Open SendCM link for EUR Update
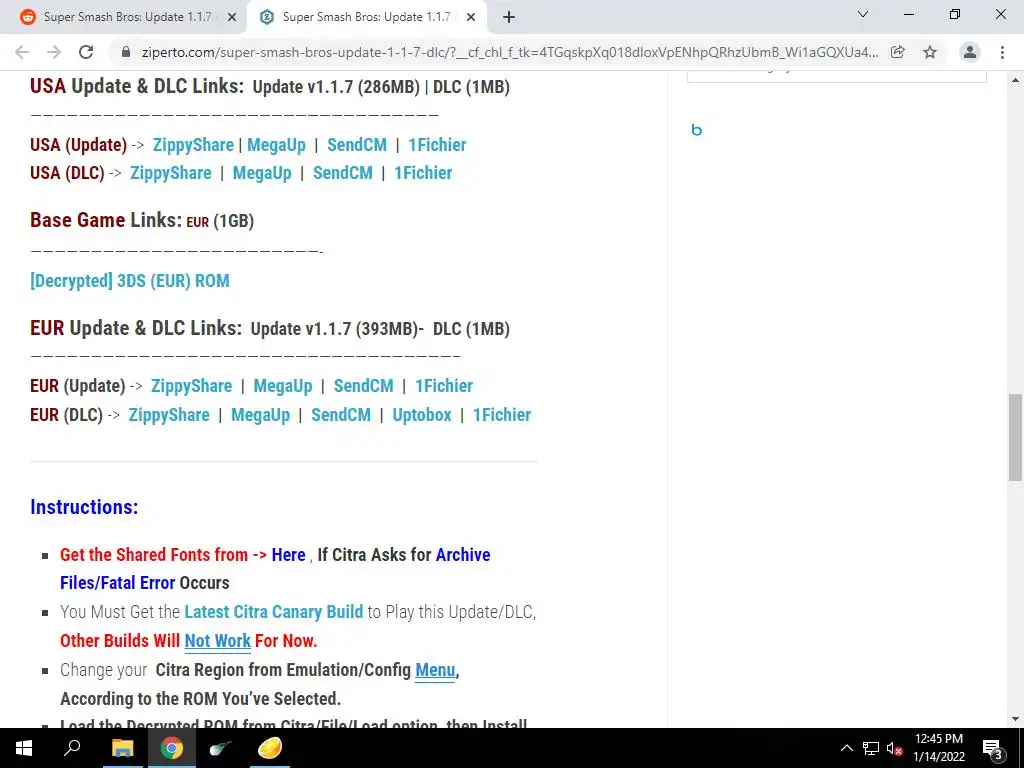This screenshot has width=1024, height=768. point(364,386)
